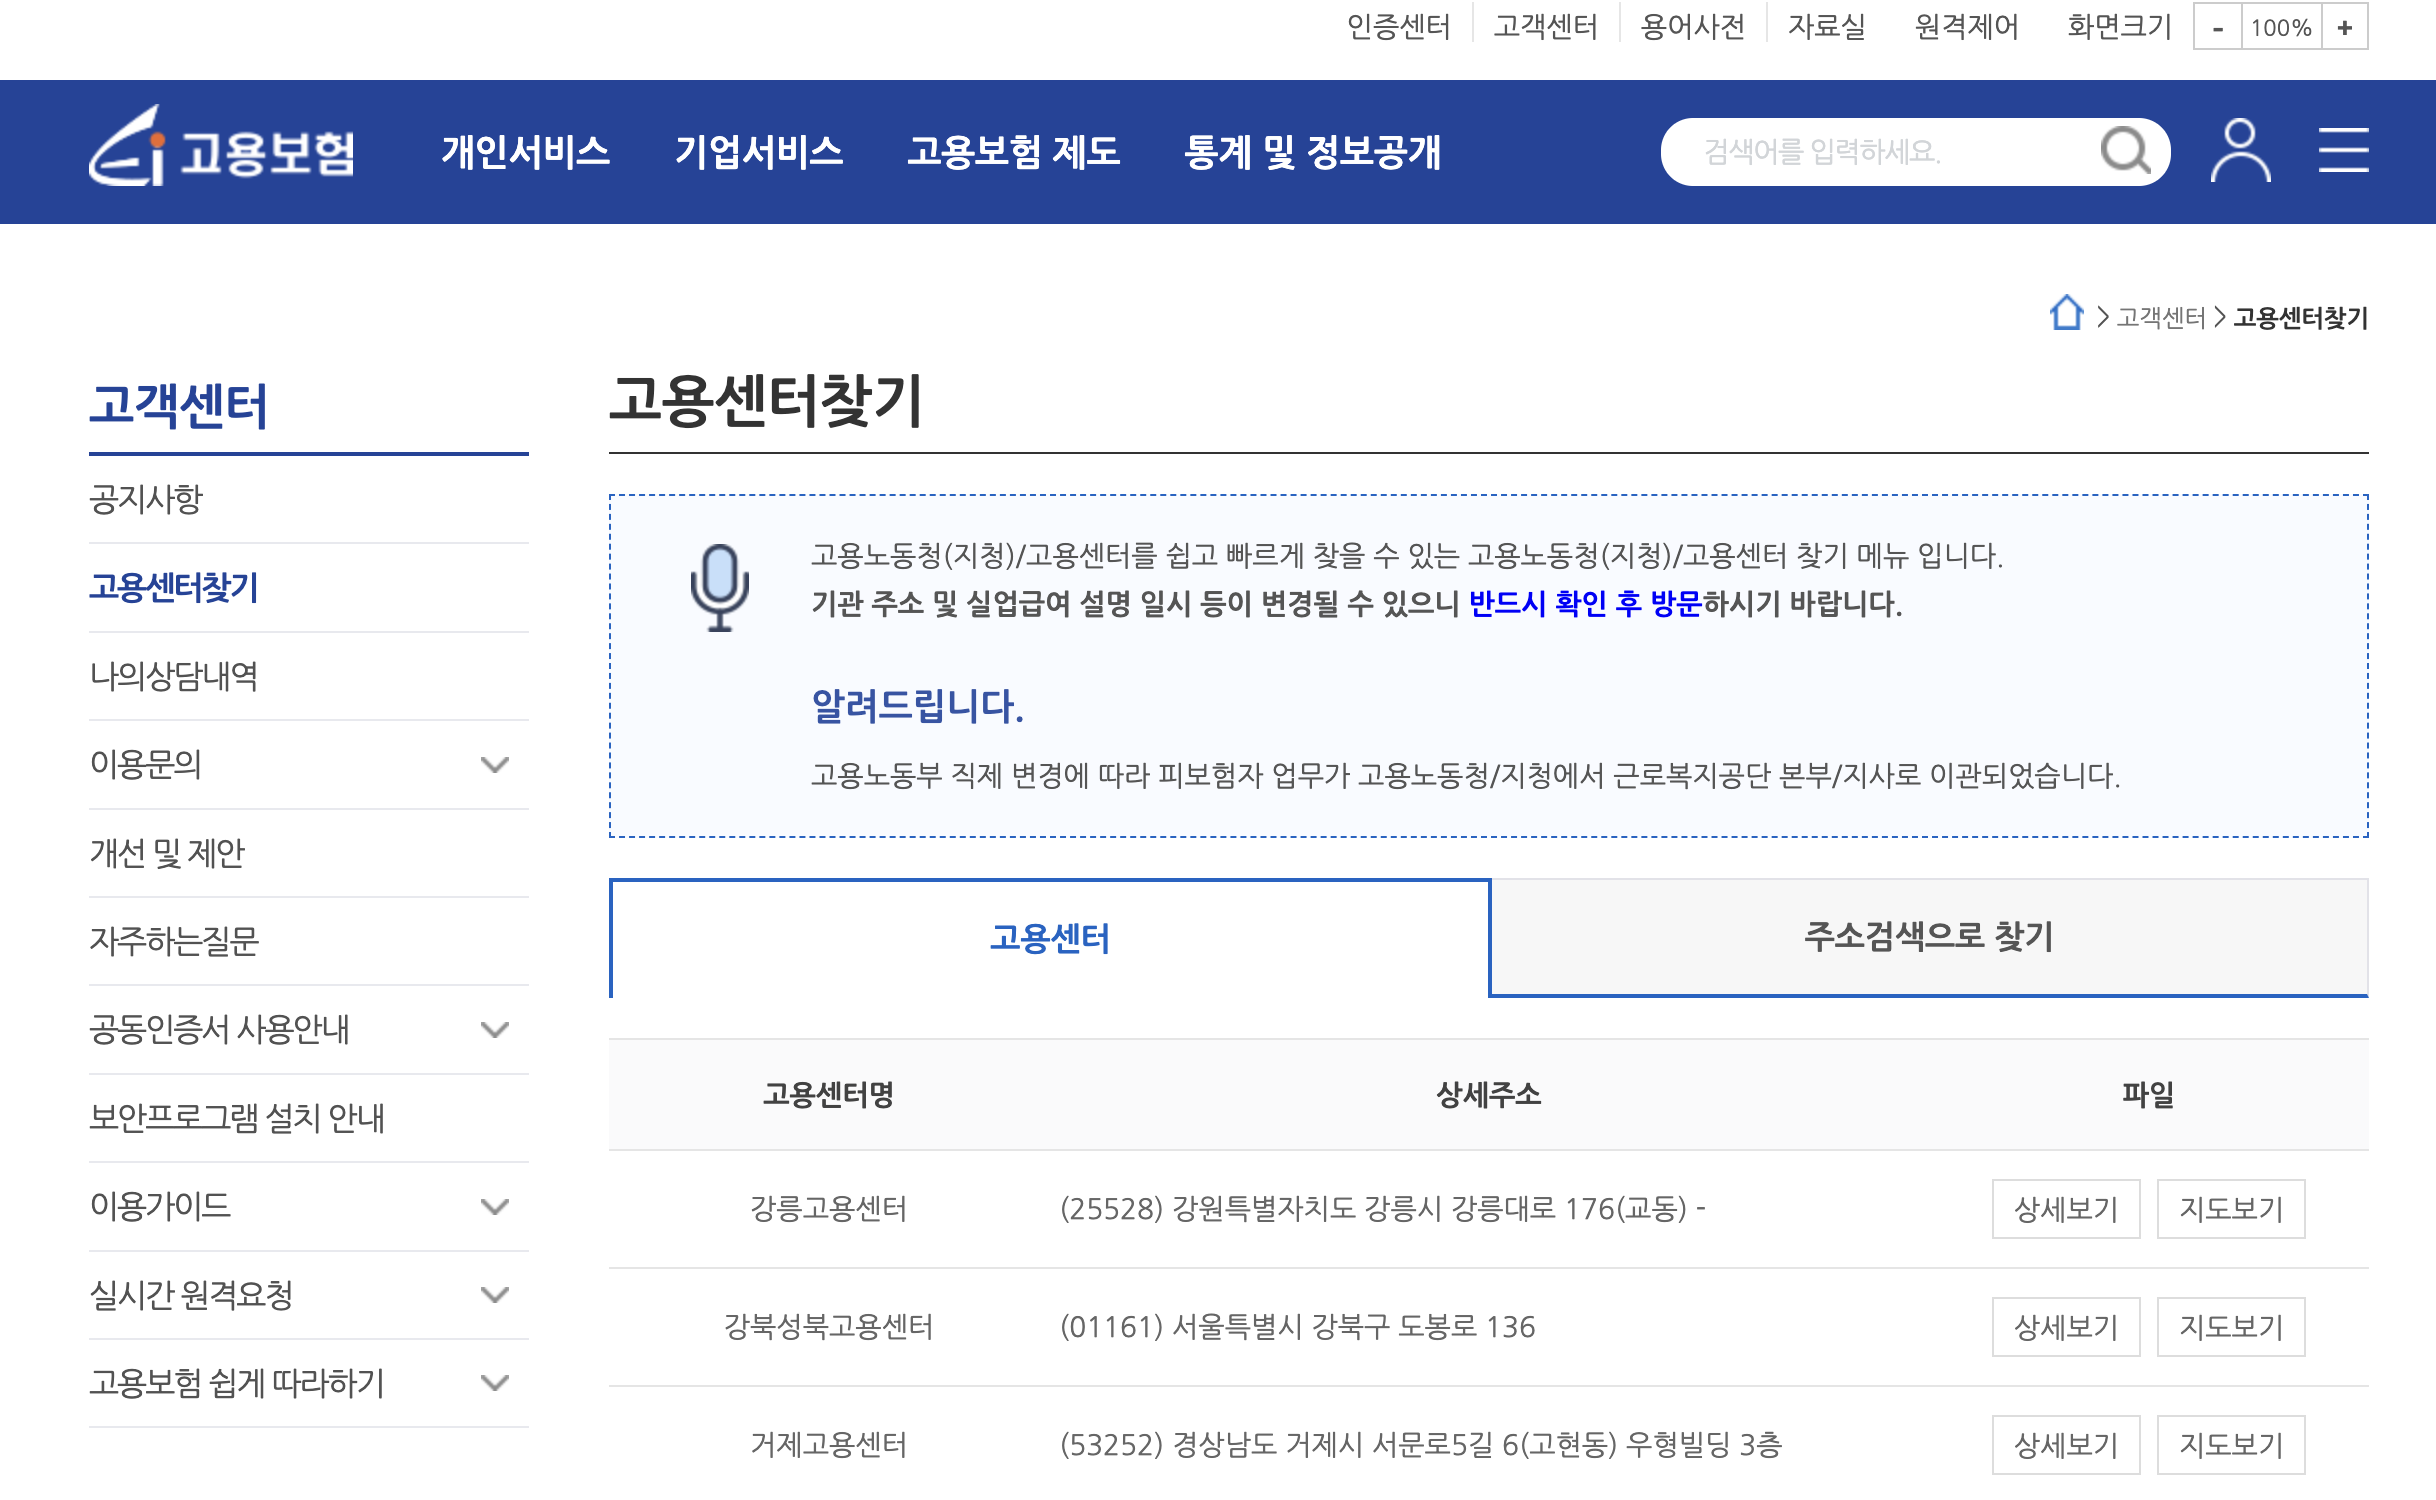Click the 고용보험 logo
Image resolution: width=2436 pixels, height=1500 pixels.
point(222,150)
